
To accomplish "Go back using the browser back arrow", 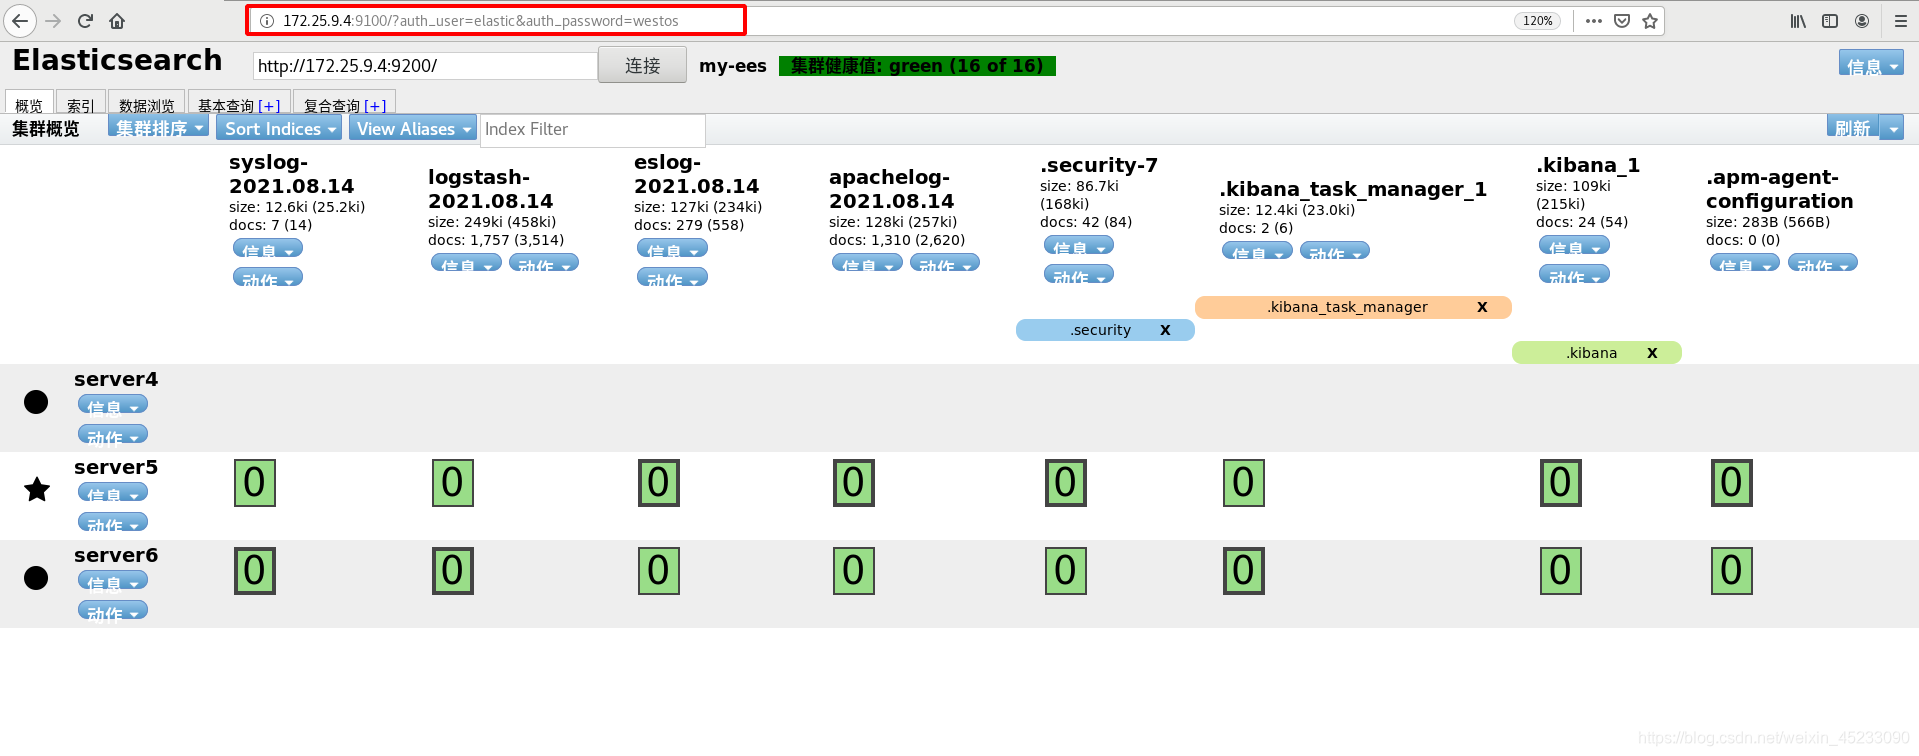I will [x=20, y=21].
